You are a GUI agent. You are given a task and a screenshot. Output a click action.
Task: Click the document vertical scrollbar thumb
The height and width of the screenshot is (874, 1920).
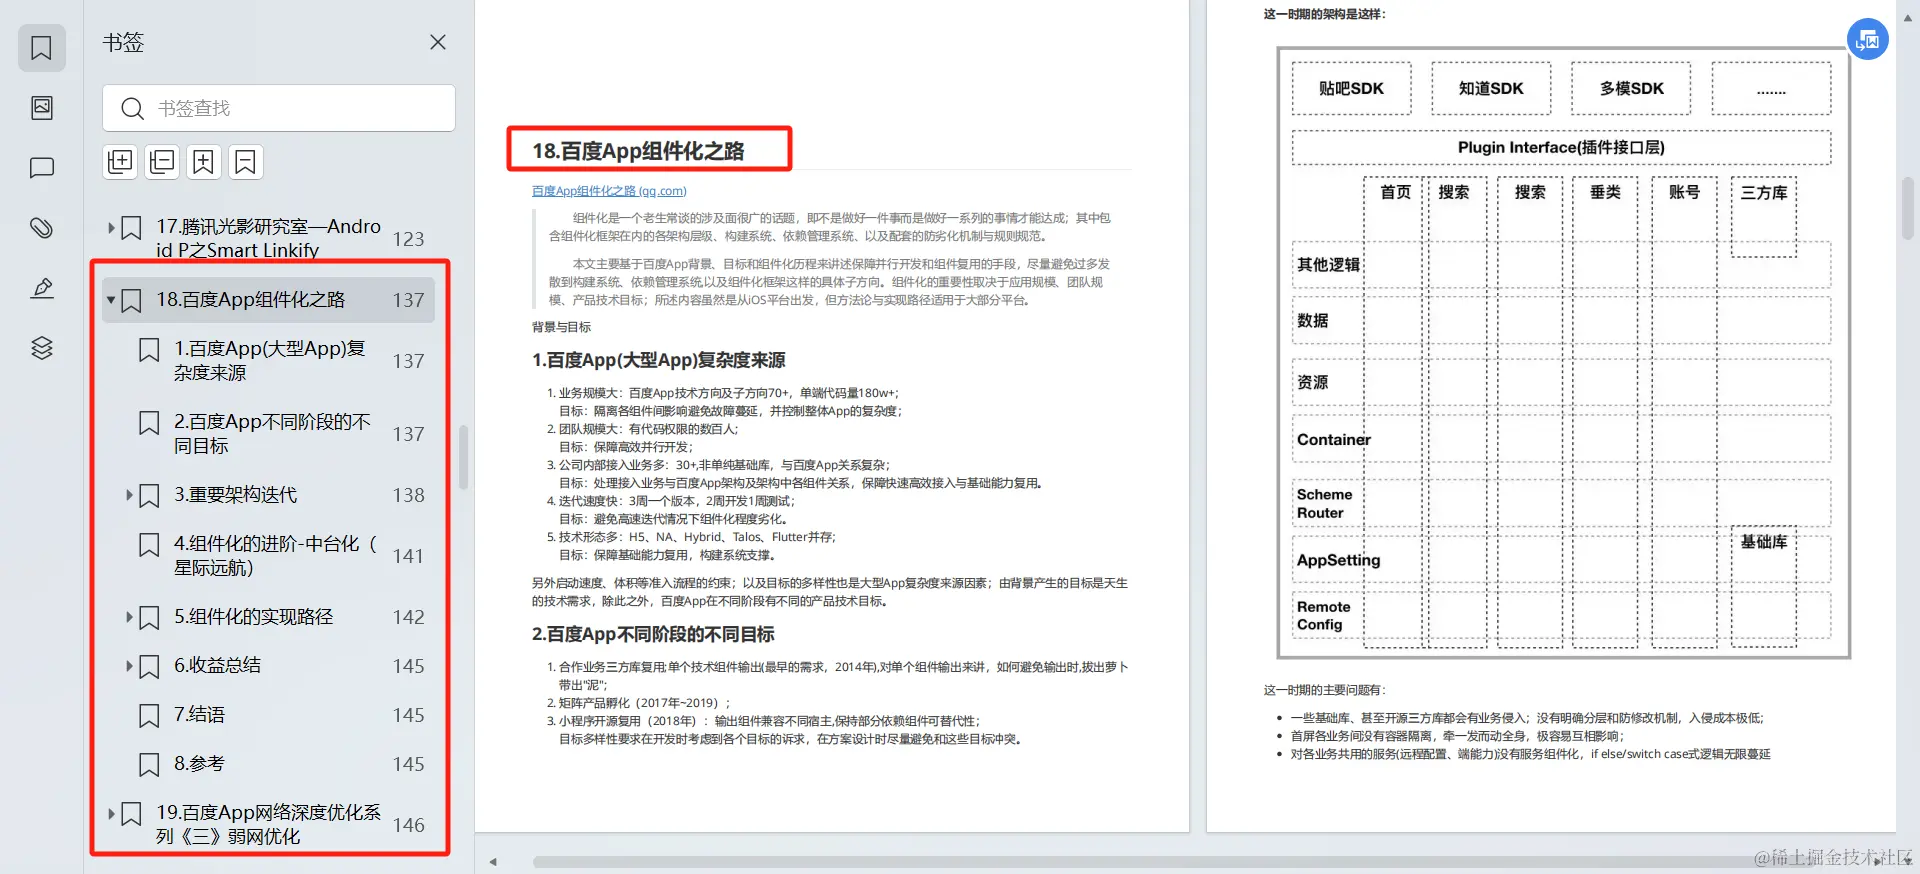pos(1908,208)
